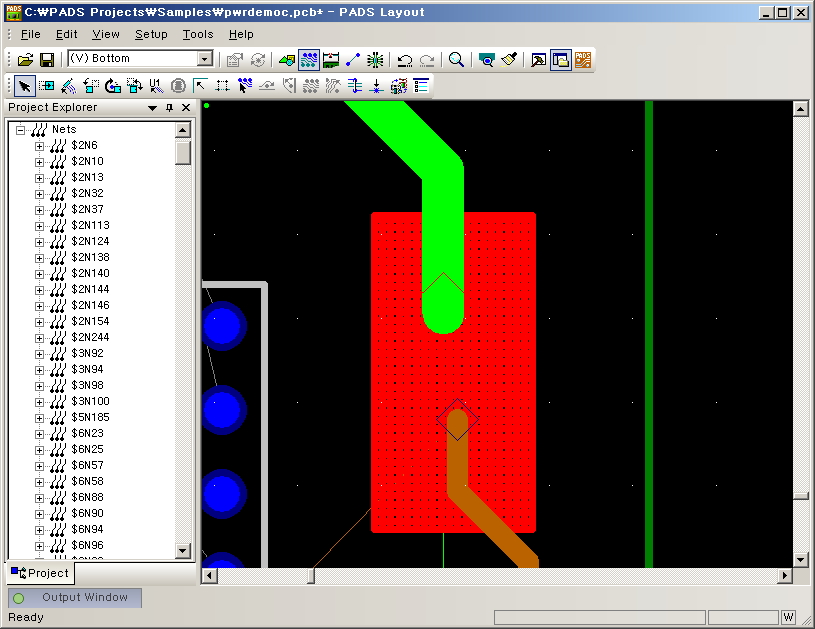Viewport: 815px width, 629px height.
Task: Choose the Select mode arrow tool
Action: pyautogui.click(x=24, y=86)
